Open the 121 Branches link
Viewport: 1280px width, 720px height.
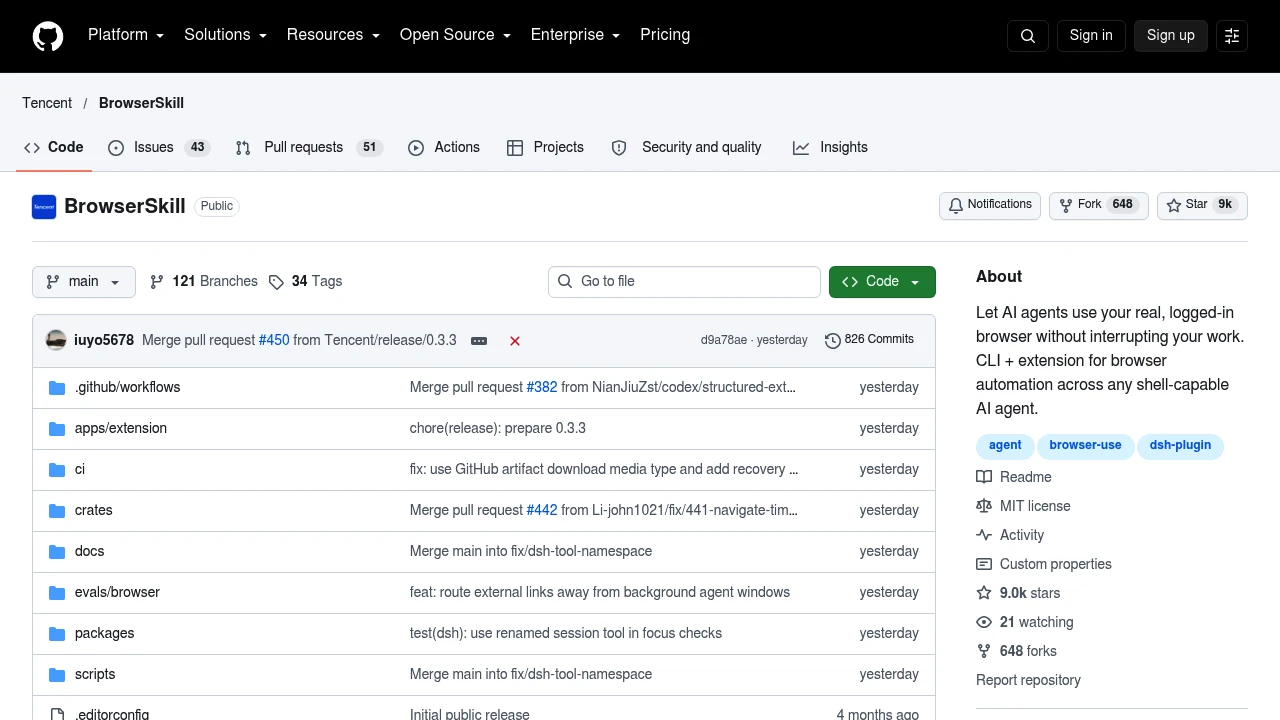tap(203, 282)
